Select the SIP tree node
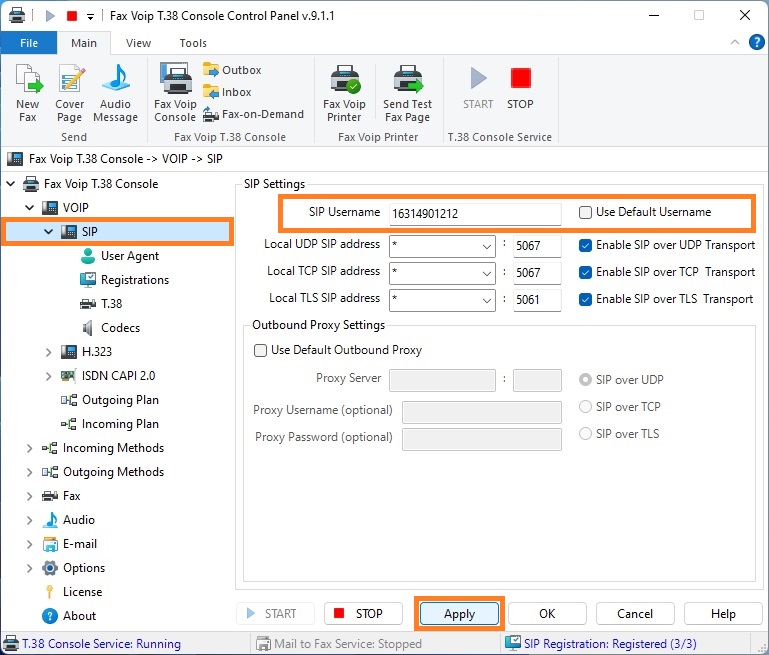This screenshot has height=655, width=769. click(x=117, y=232)
